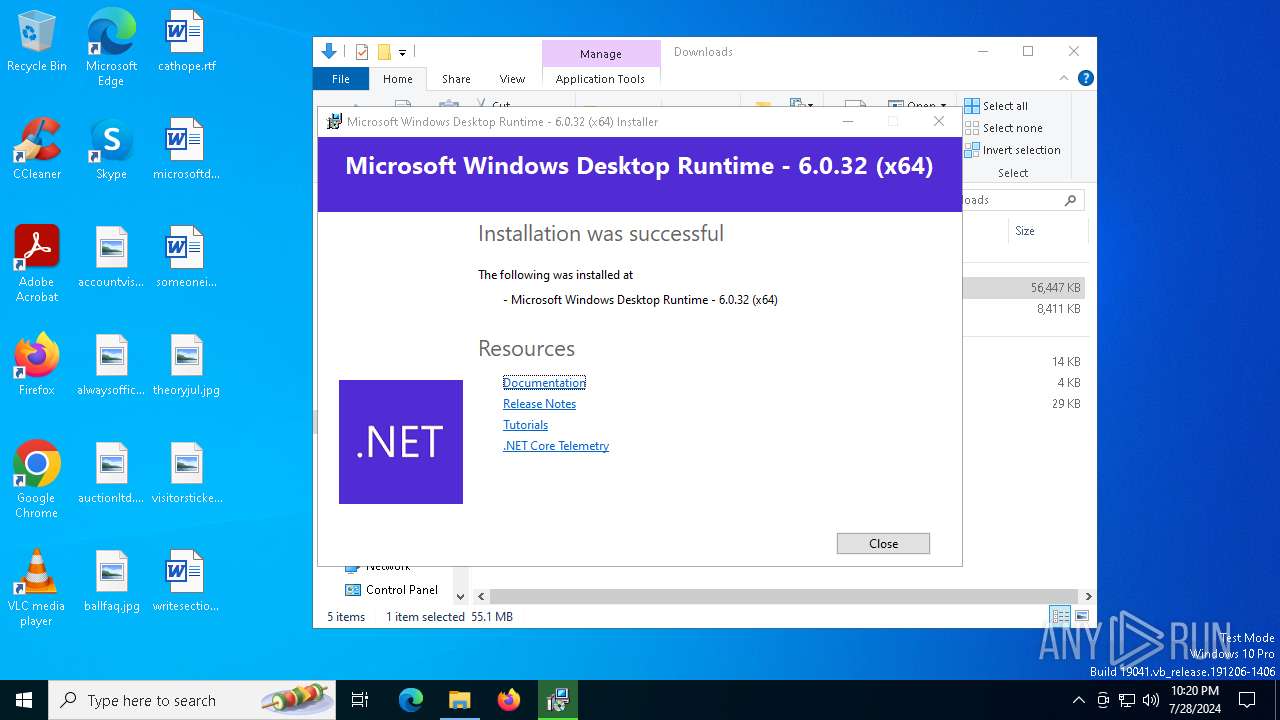The image size is (1280, 720).
Task: Select the CCleaner desktop shortcut
Action: 37,150
